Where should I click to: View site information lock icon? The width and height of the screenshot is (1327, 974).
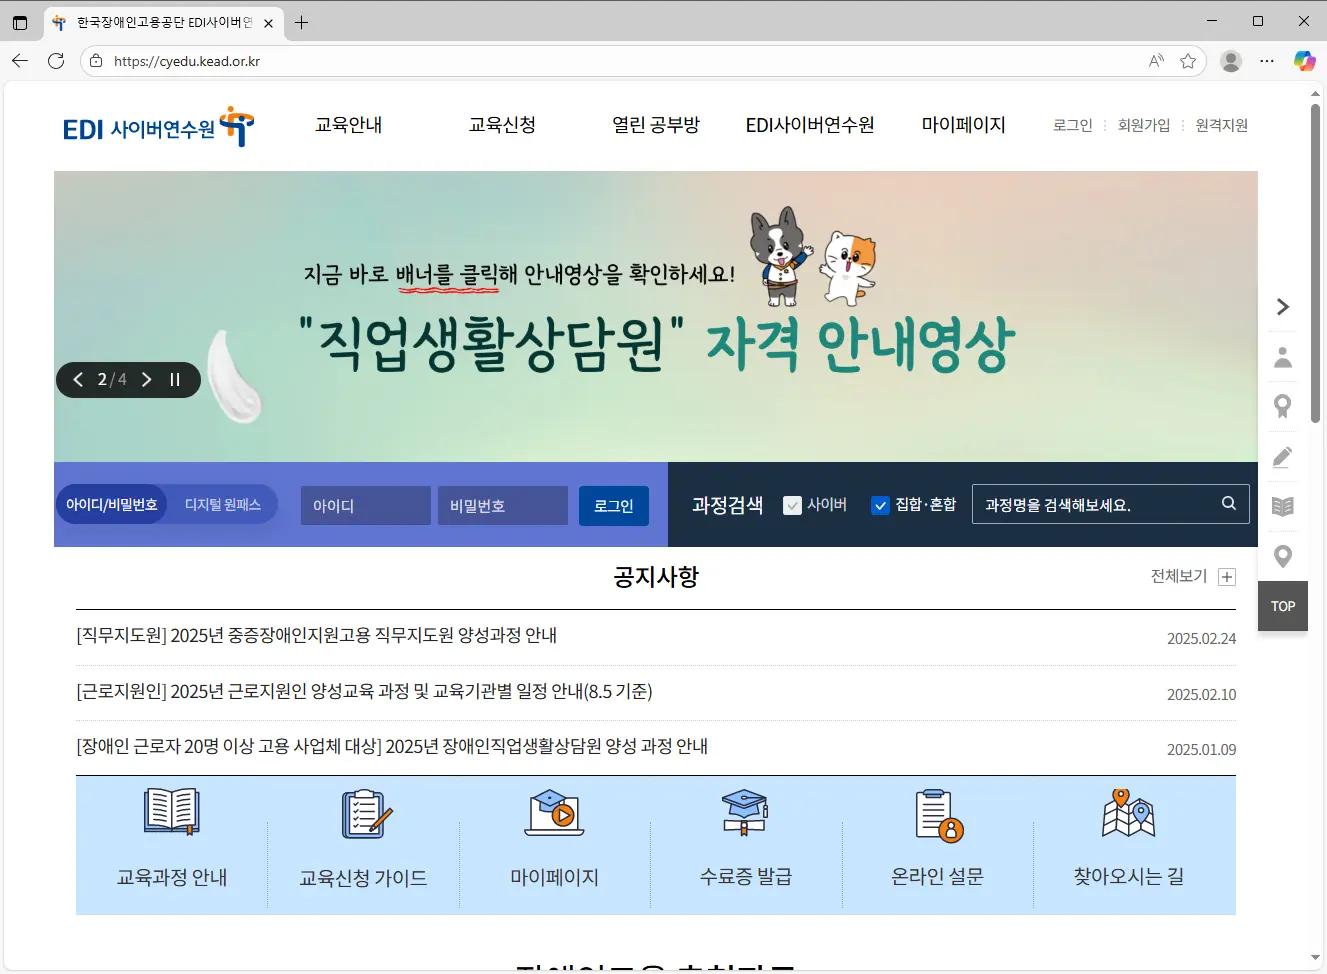pos(96,61)
